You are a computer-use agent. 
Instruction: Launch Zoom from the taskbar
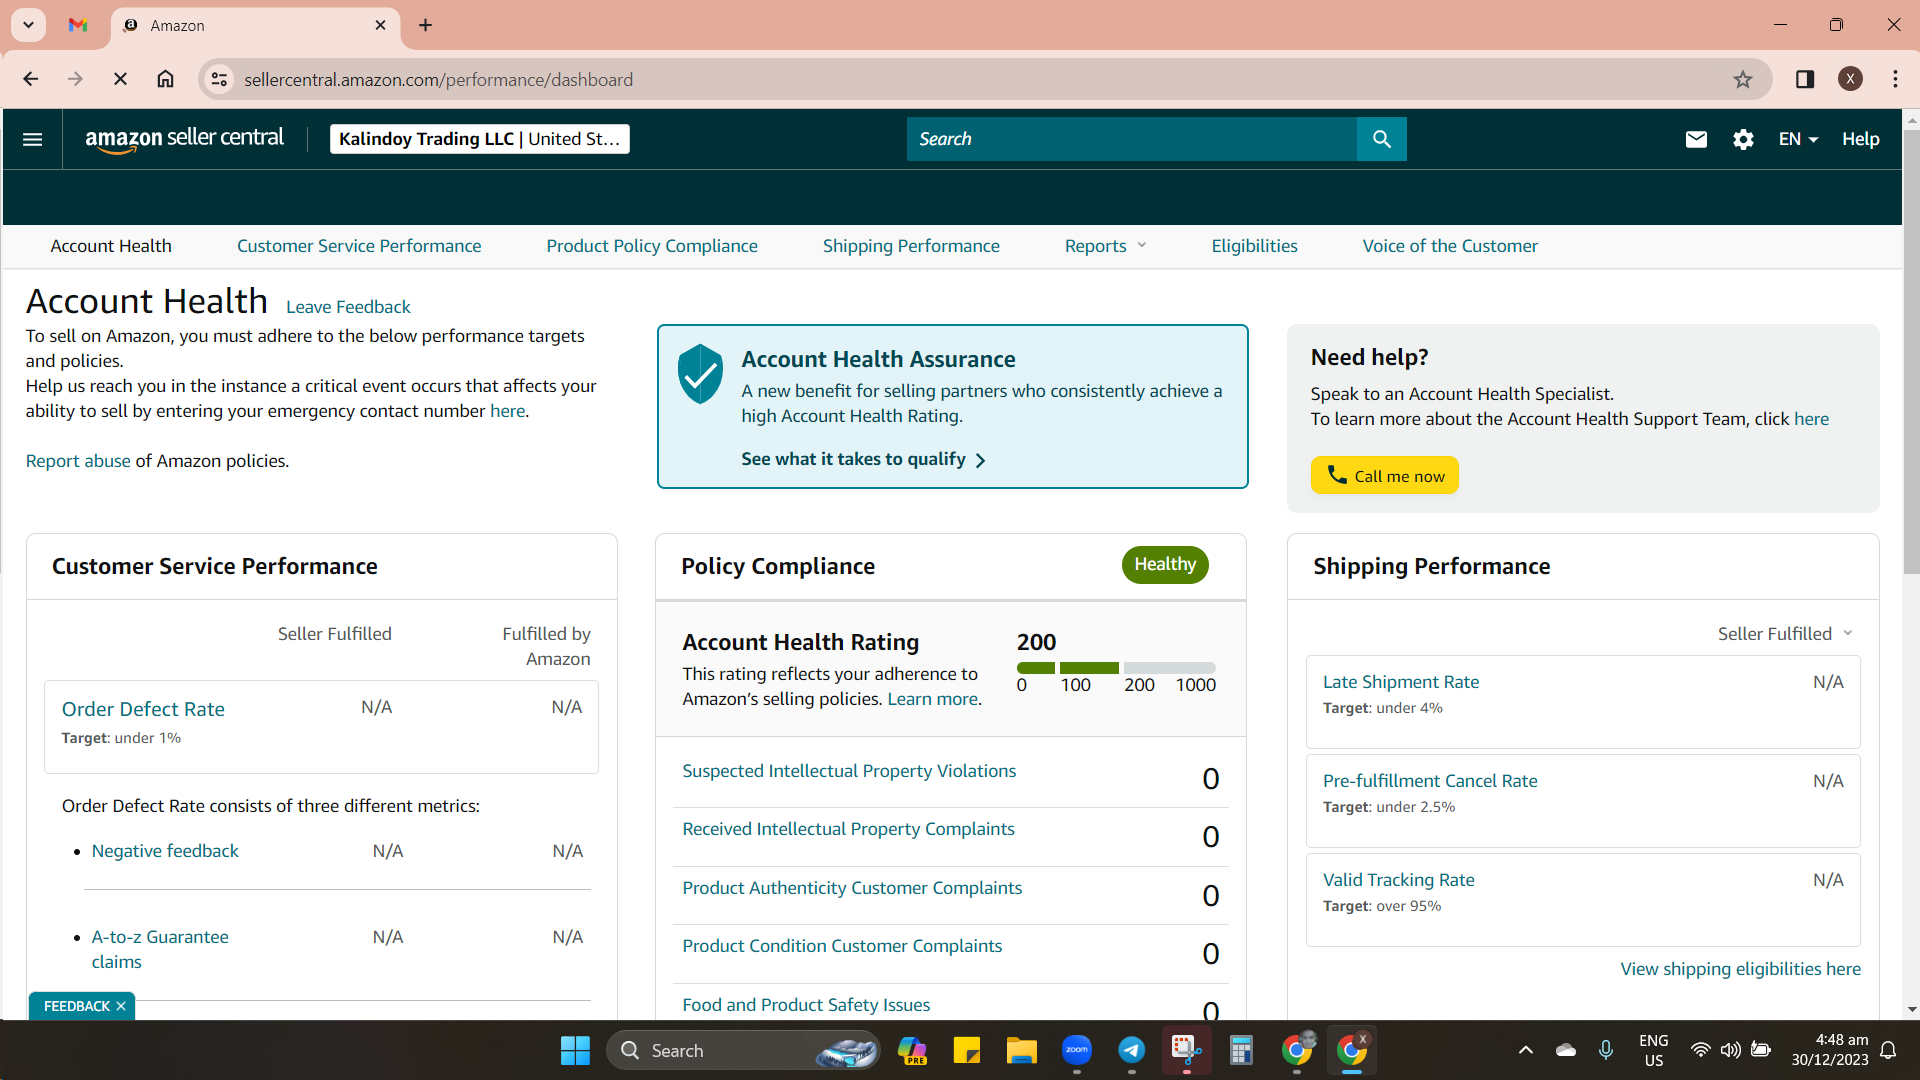pyautogui.click(x=1077, y=1050)
